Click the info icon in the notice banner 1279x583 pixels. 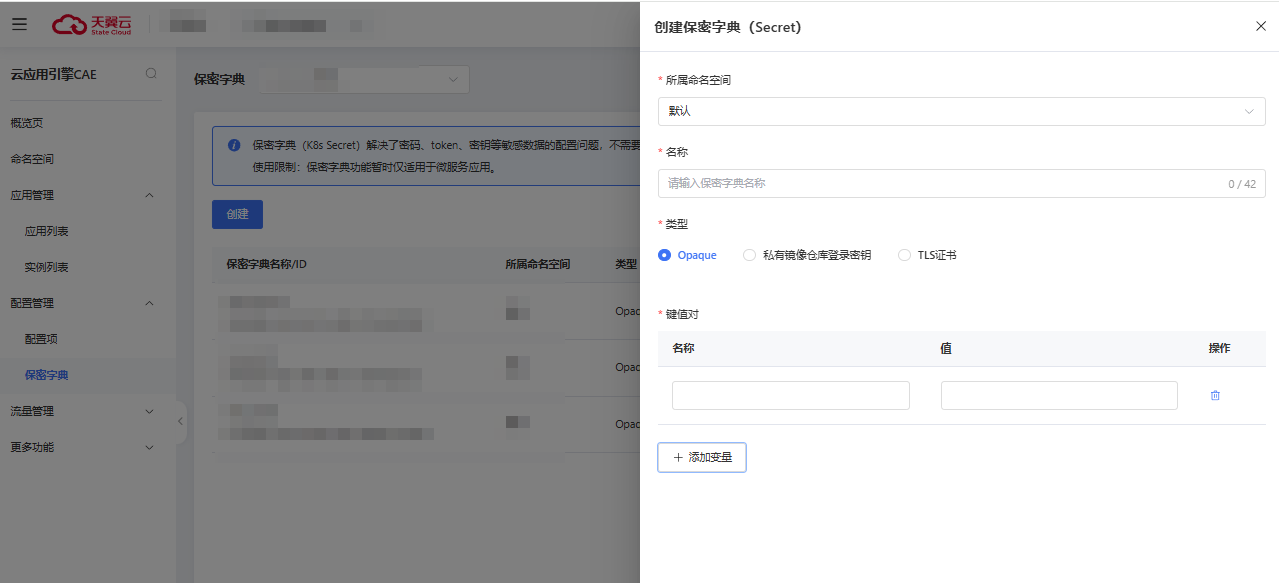click(x=234, y=145)
